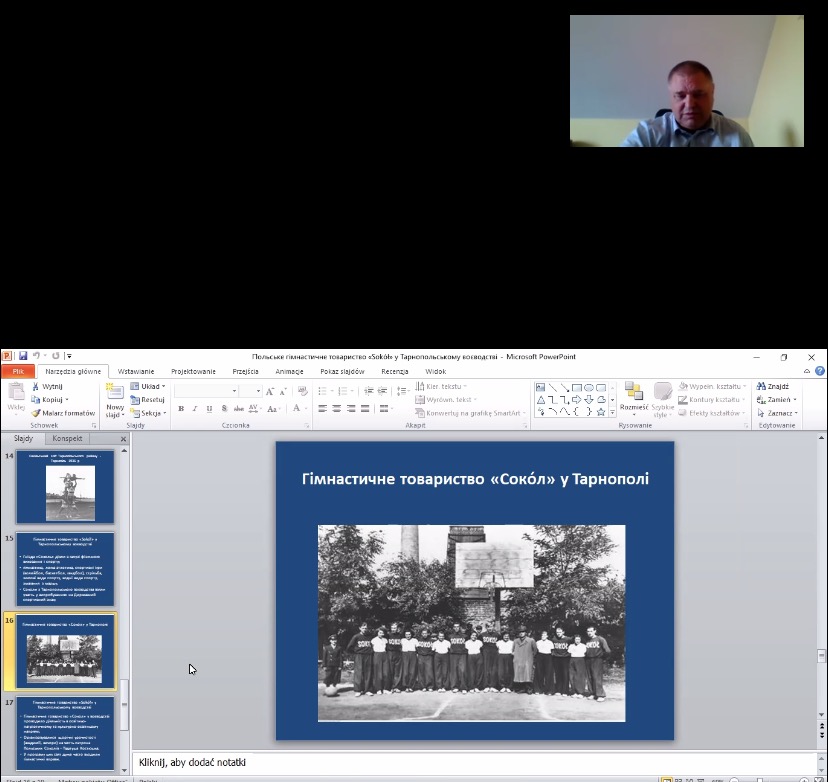Open PowerPoint help question mark icon
Image resolution: width=828 pixels, height=782 pixels.
(818, 371)
